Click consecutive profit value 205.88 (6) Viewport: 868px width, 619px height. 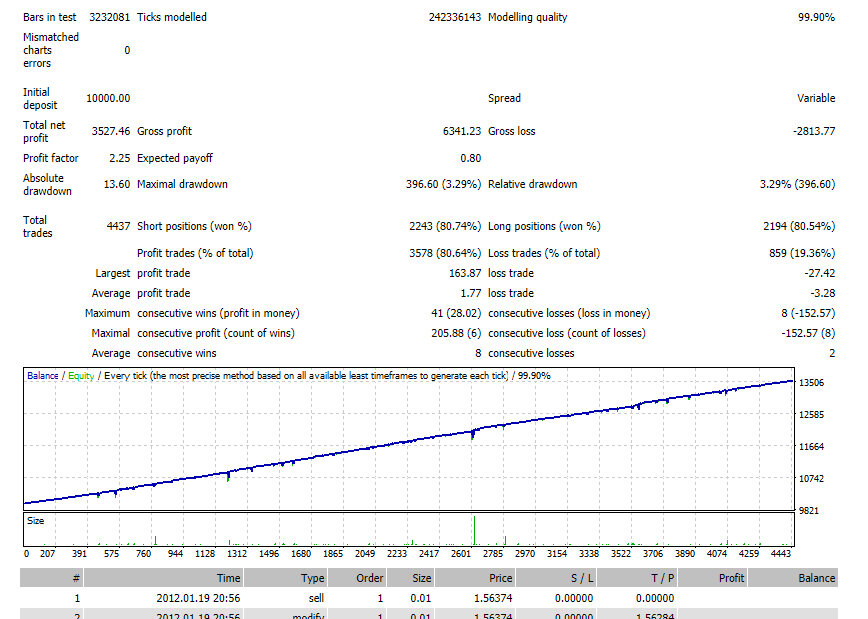[456, 333]
